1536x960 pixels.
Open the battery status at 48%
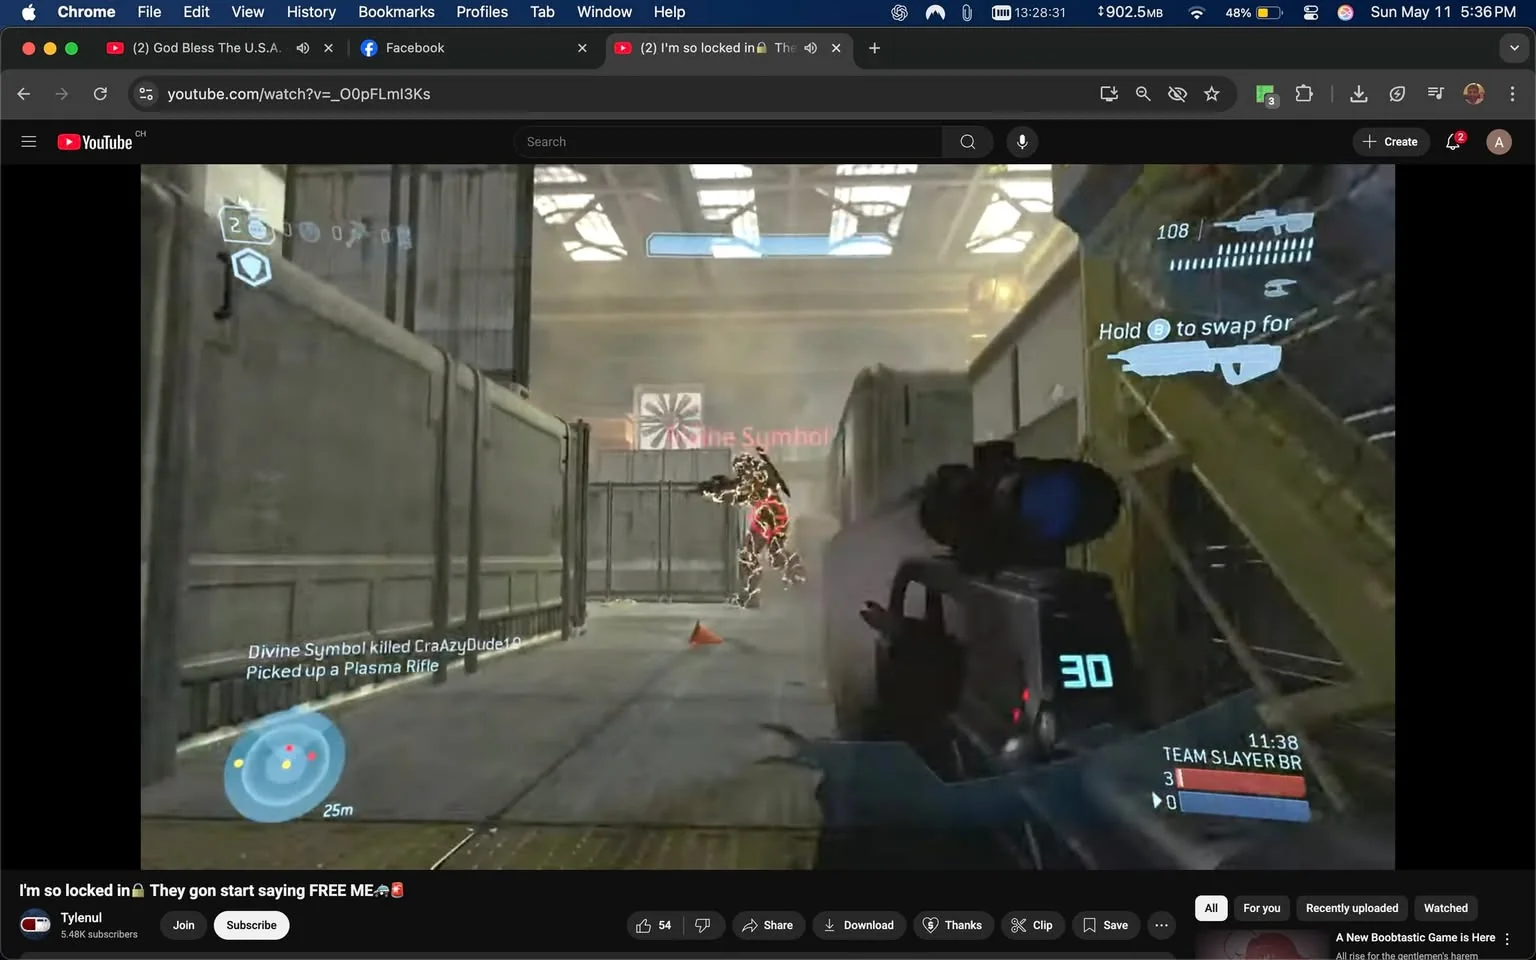point(1253,12)
